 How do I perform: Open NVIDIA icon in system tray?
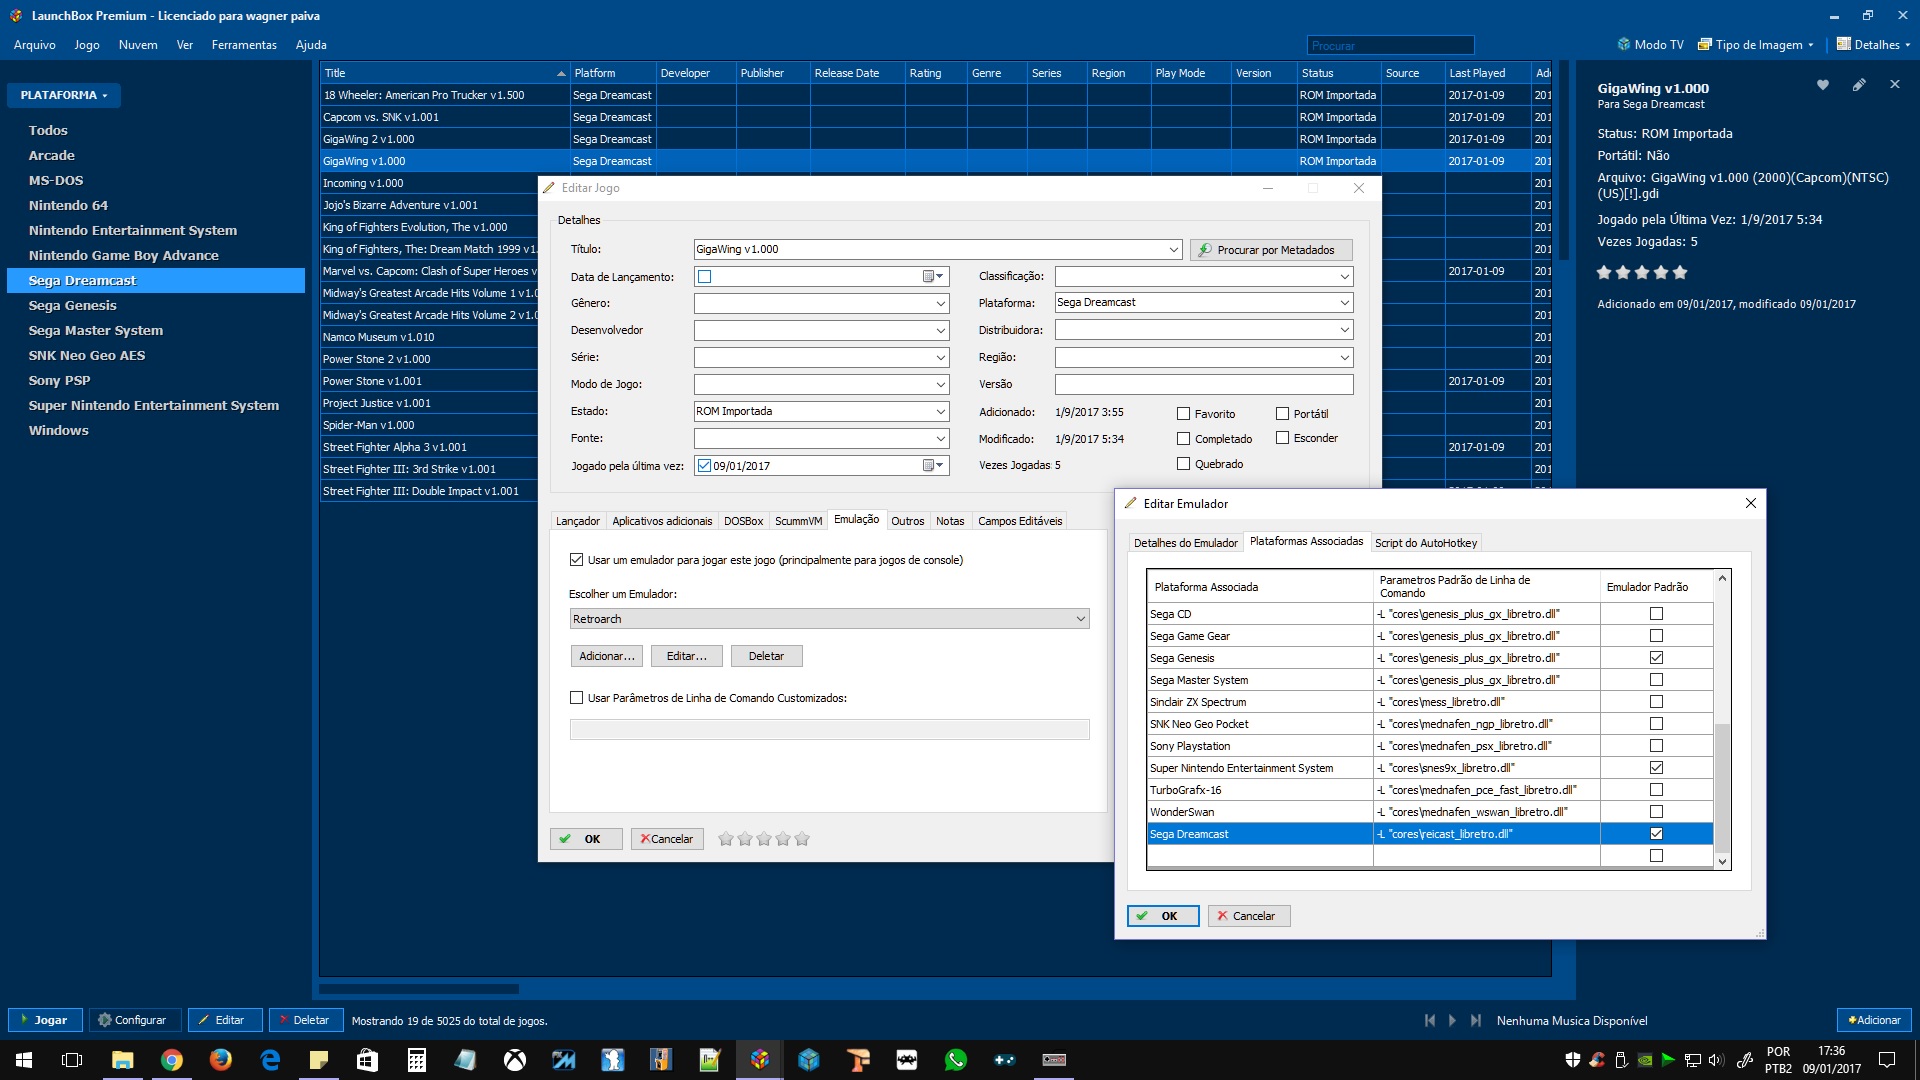1645,1060
